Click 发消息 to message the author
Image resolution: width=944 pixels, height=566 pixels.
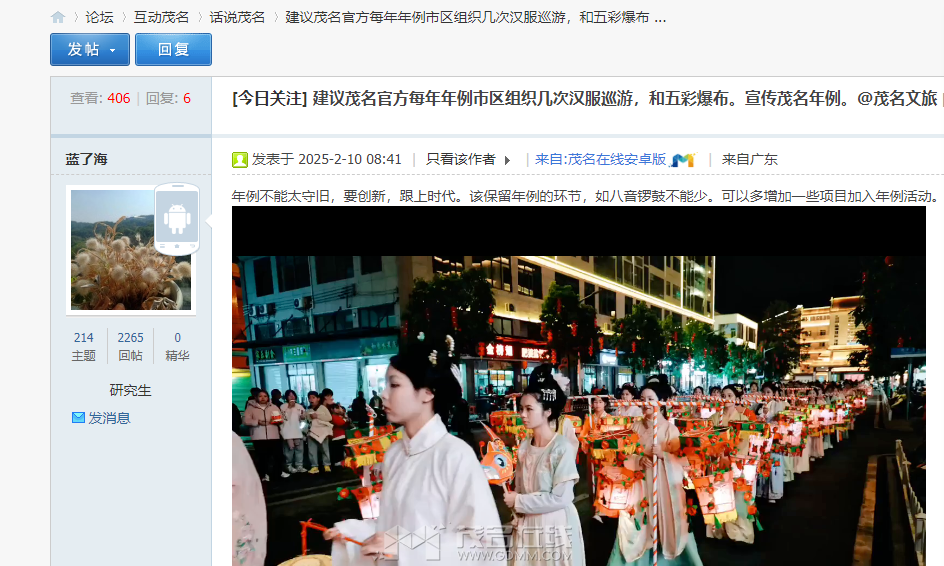[109, 418]
